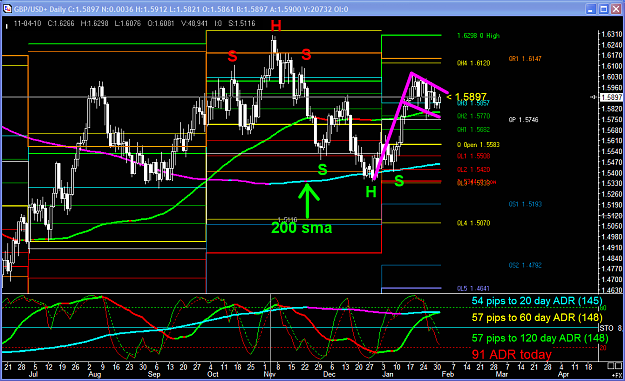Viewport: 625px width, 381px height.
Task: Maximize the GBP/USD chart window
Action: coord(603,9)
